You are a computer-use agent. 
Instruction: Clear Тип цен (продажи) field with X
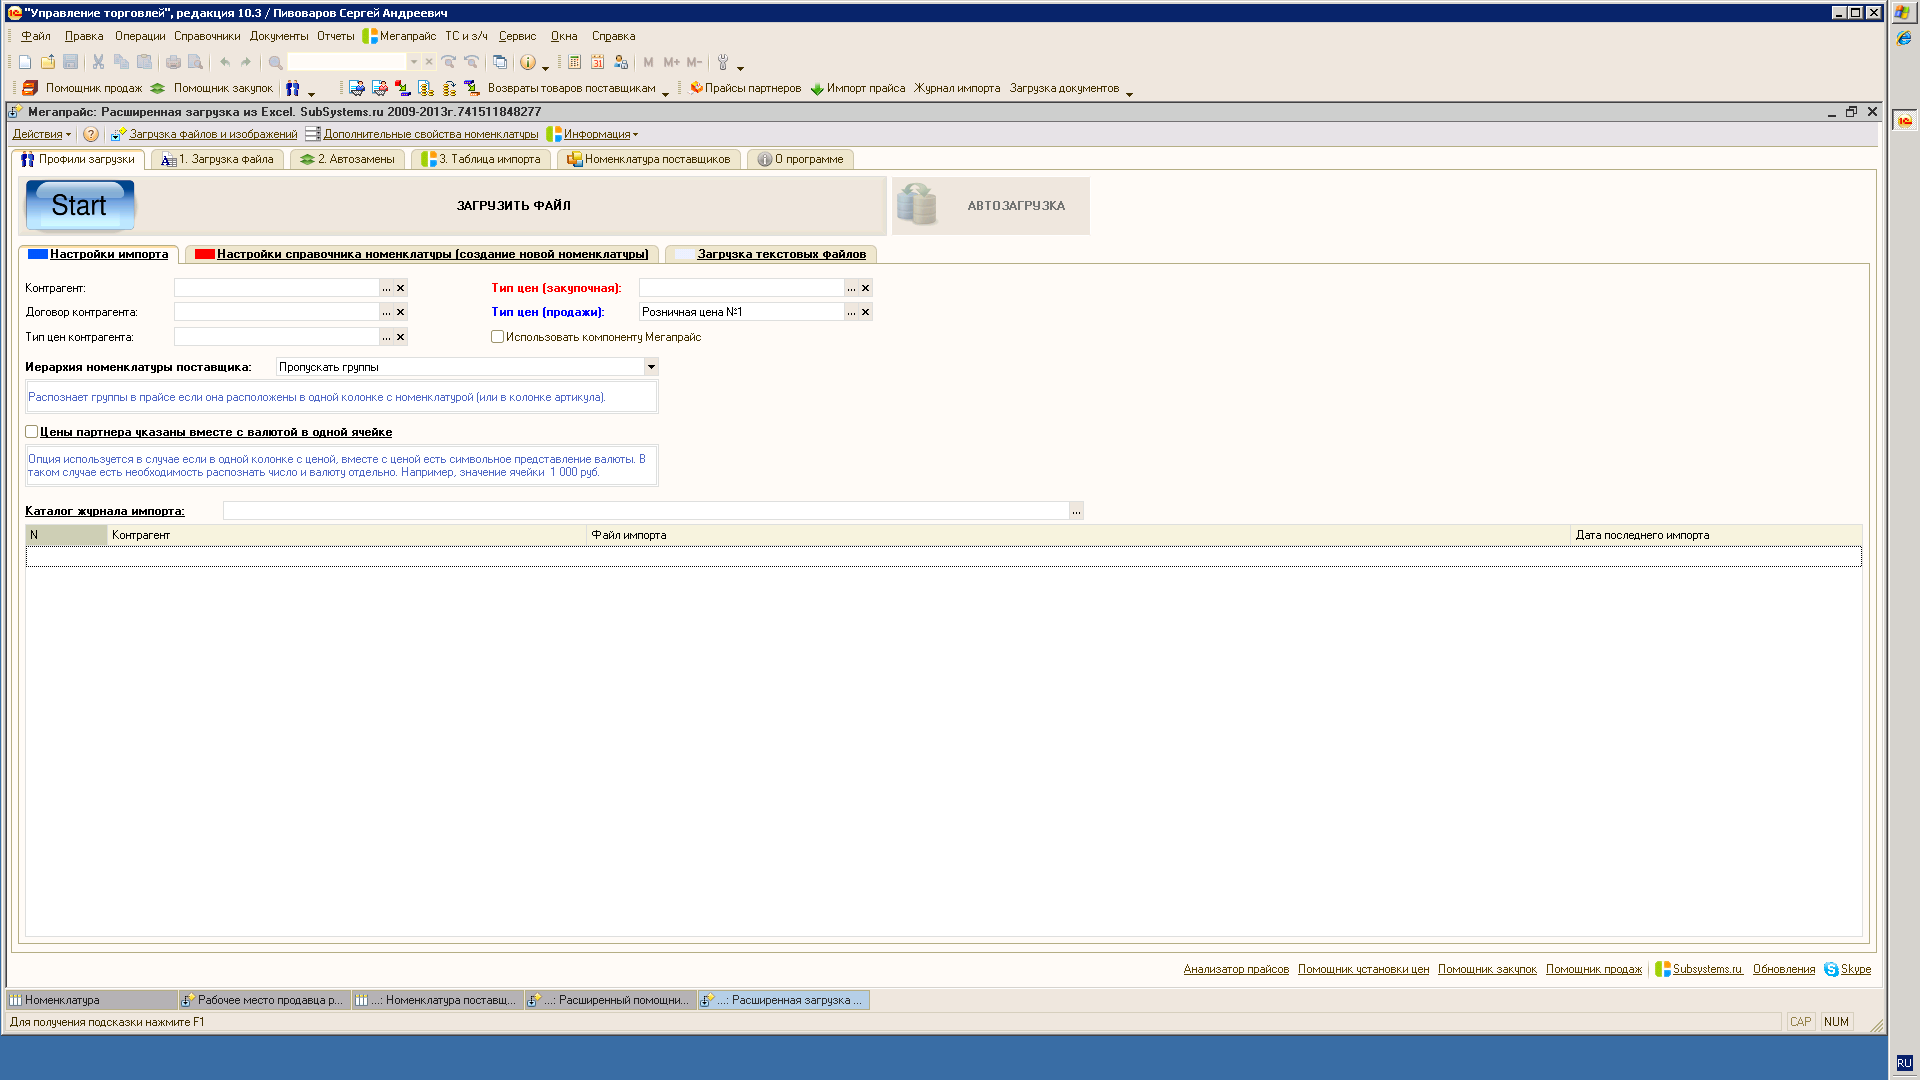866,312
